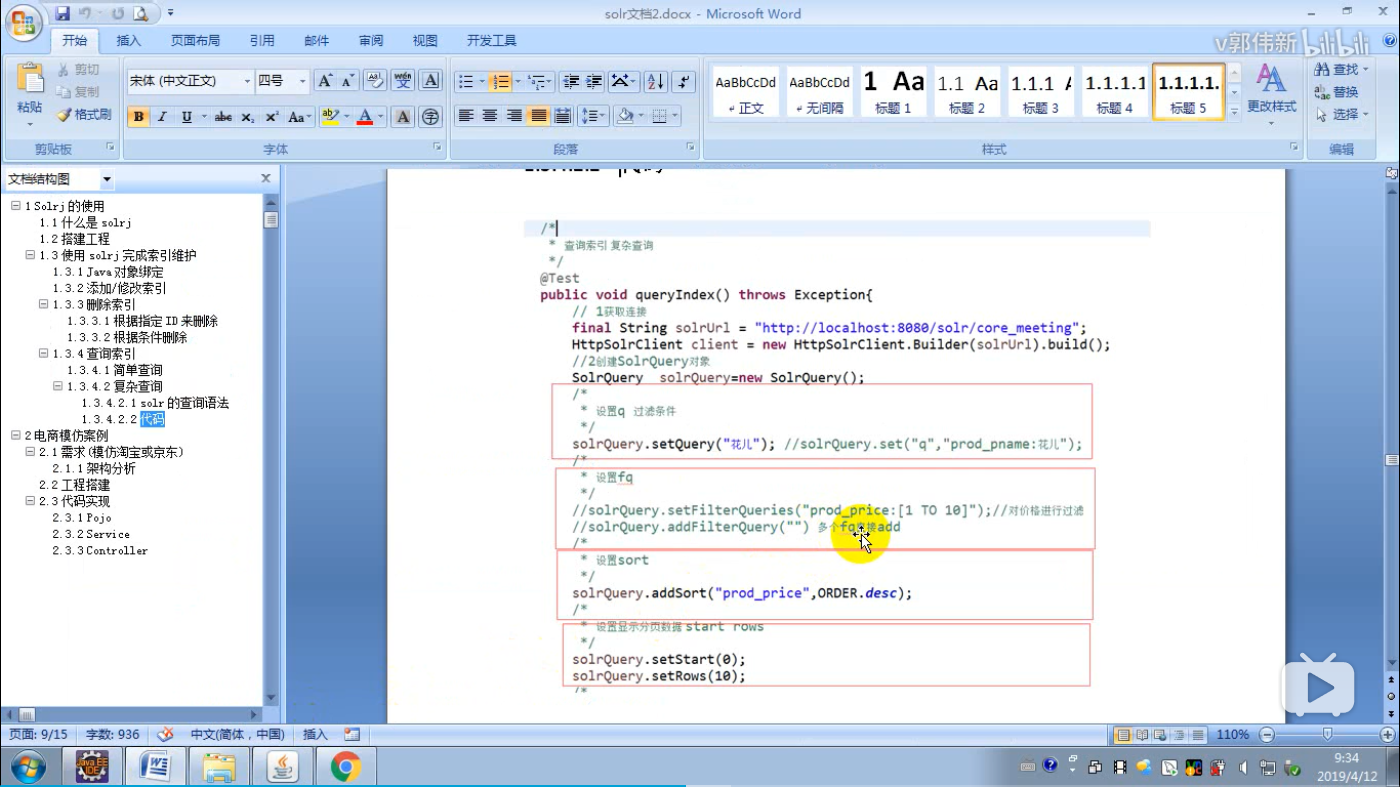Click the Save floppy disk icon
The image size is (1400, 787).
click(x=63, y=13)
